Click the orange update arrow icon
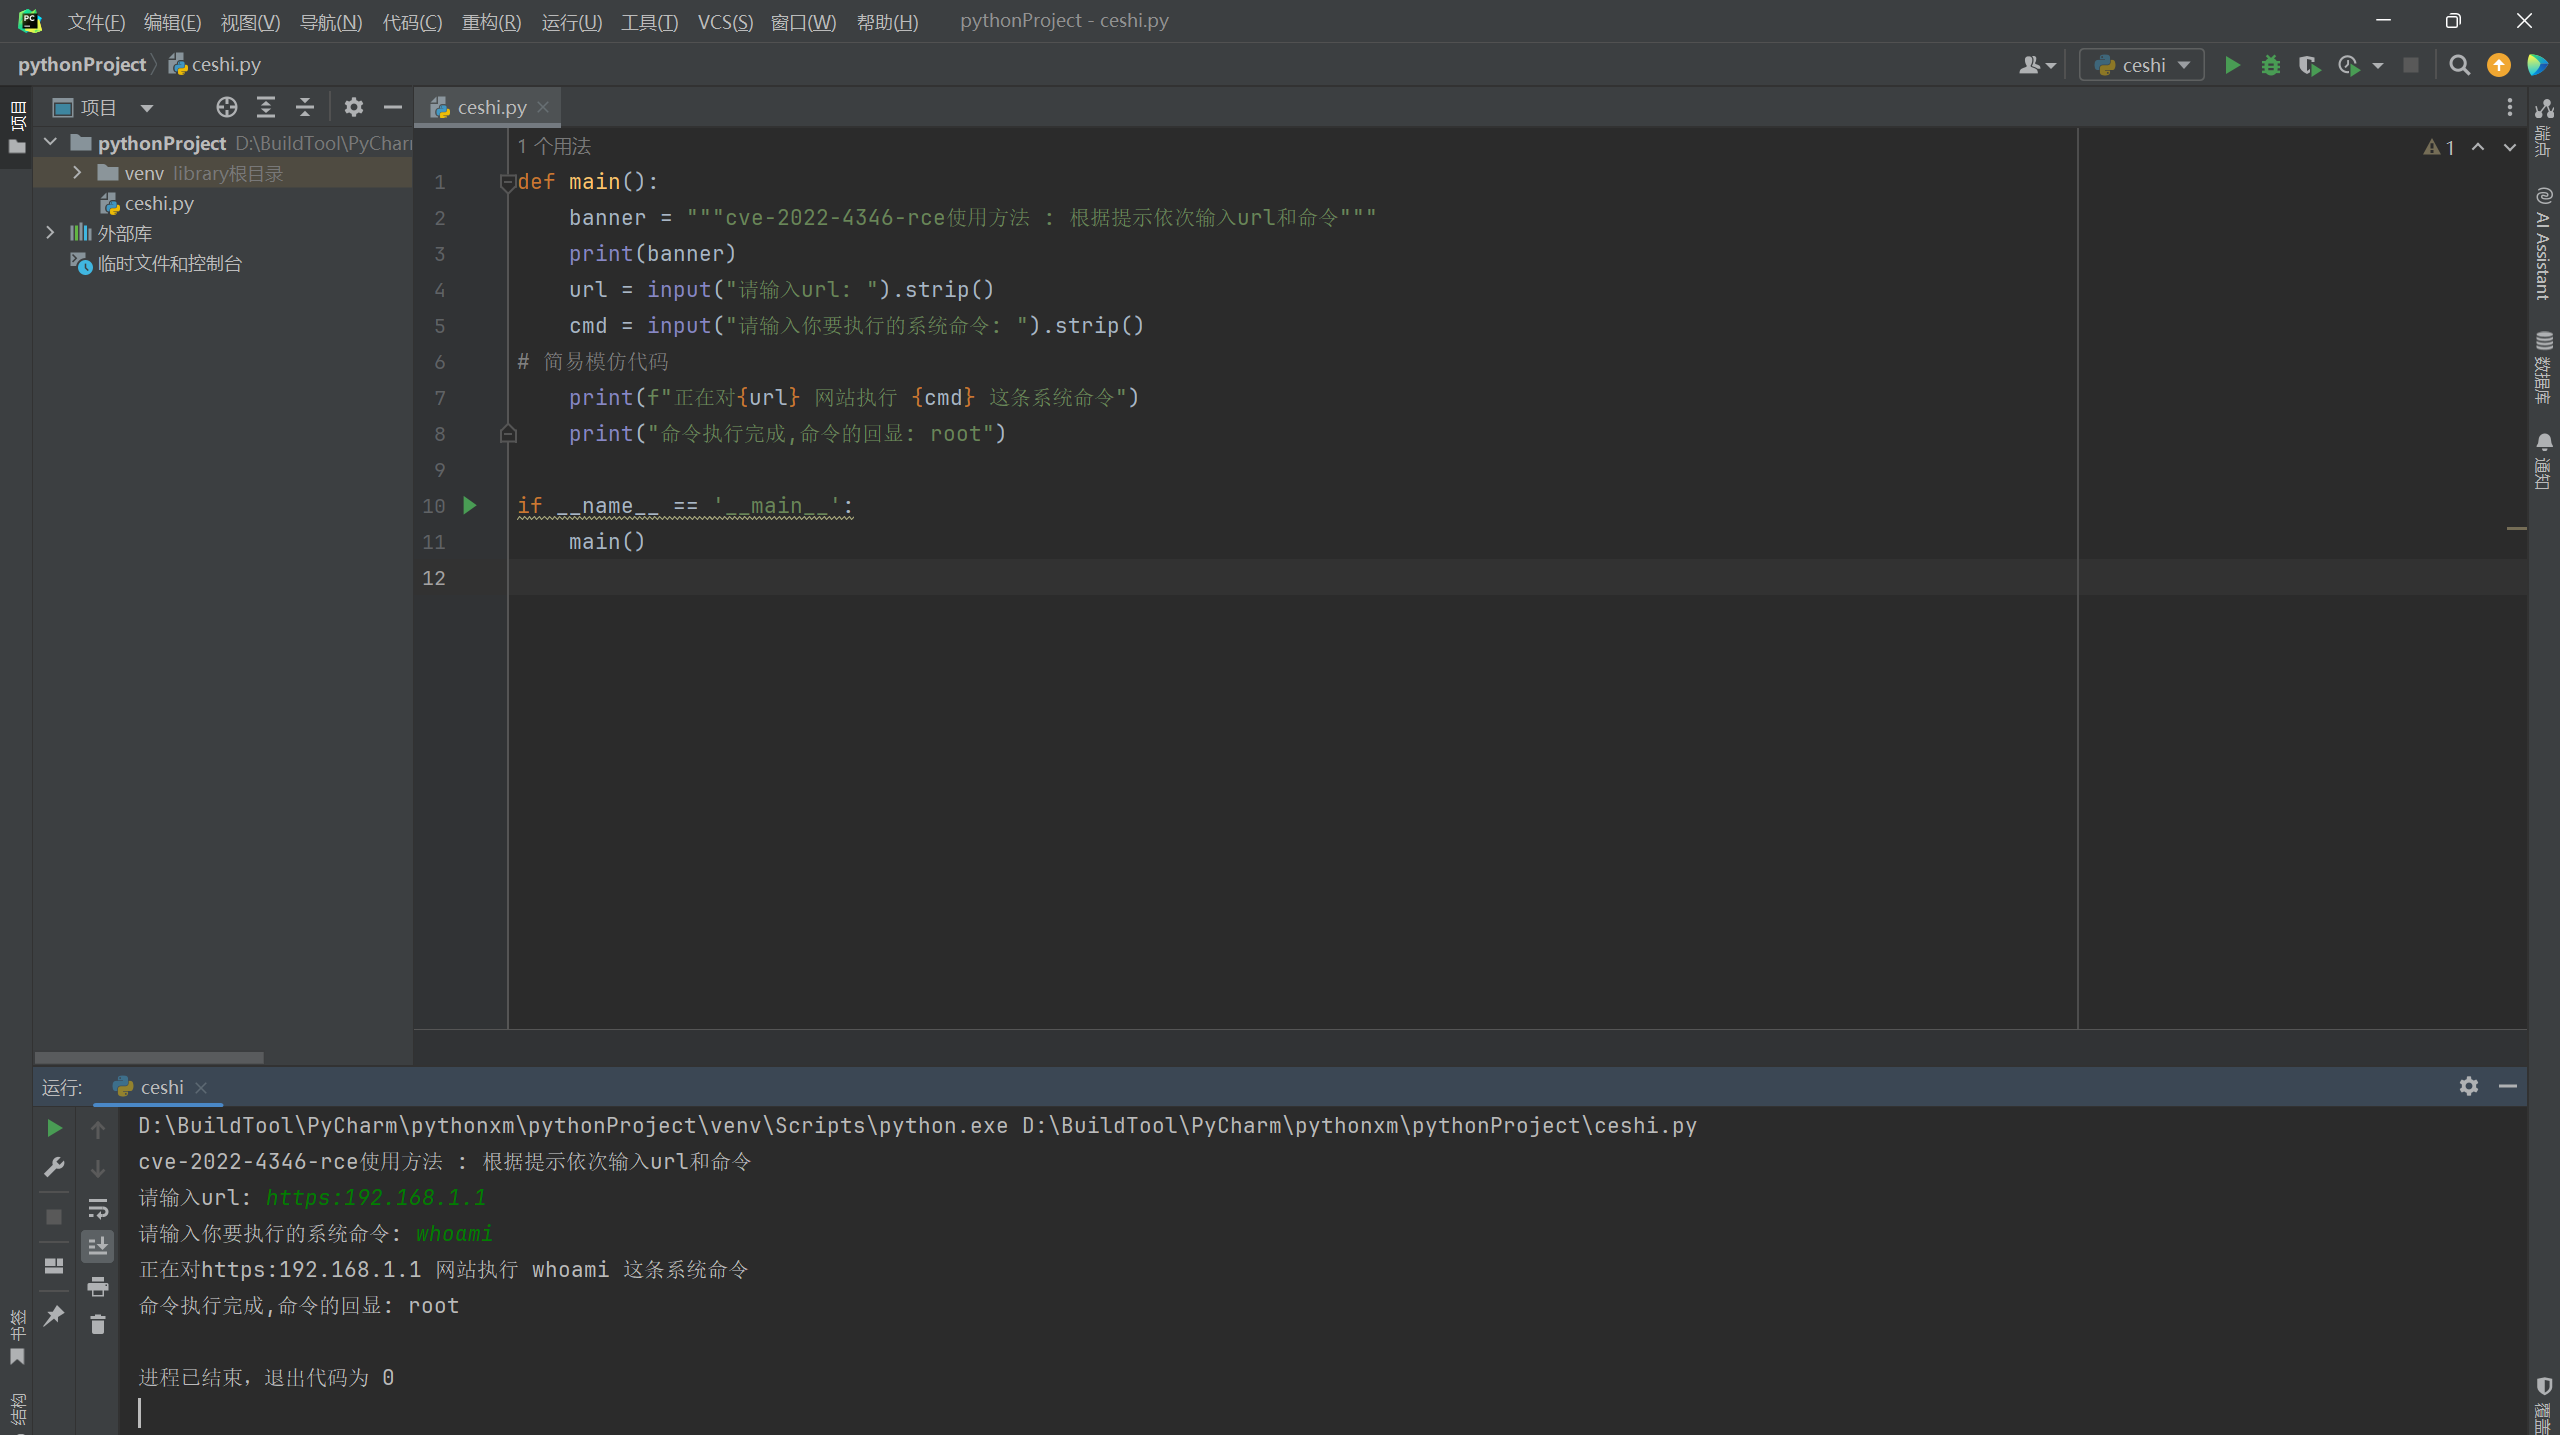The width and height of the screenshot is (2560, 1435). click(x=2499, y=65)
